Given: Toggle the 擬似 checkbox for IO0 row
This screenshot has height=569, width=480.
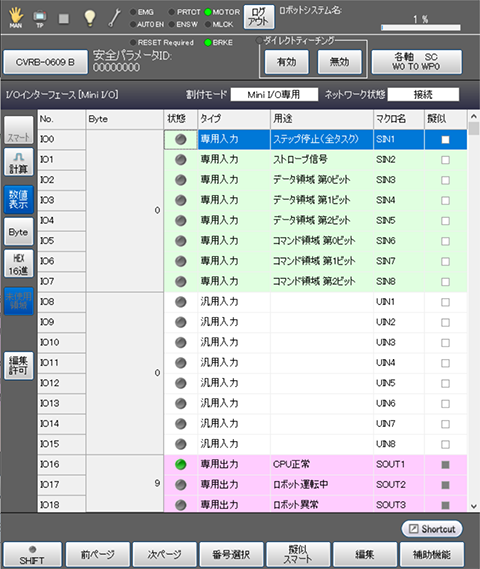Looking at the screenshot, I should [x=445, y=139].
